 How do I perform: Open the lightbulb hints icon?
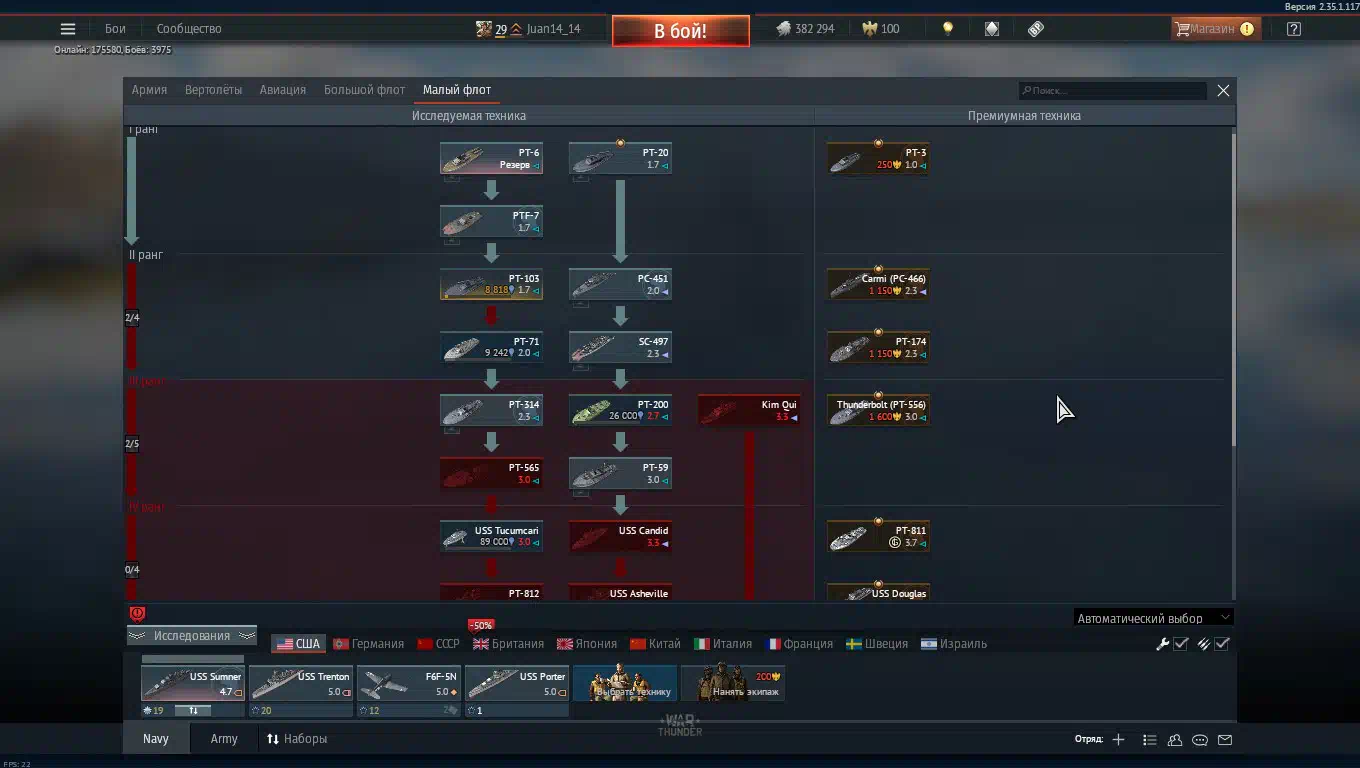948,29
